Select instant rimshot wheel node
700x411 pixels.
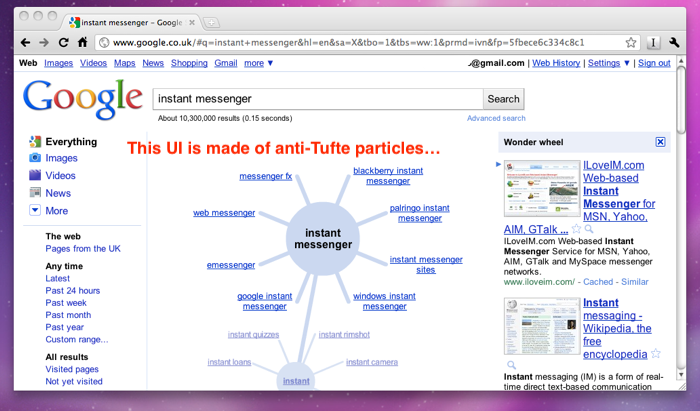point(344,335)
